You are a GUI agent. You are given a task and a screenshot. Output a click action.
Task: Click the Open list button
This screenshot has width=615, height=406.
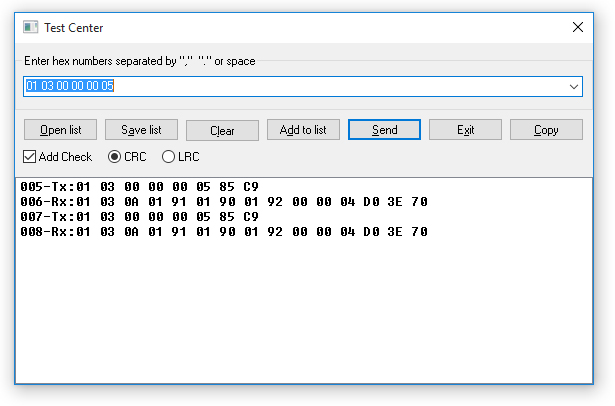click(60, 130)
